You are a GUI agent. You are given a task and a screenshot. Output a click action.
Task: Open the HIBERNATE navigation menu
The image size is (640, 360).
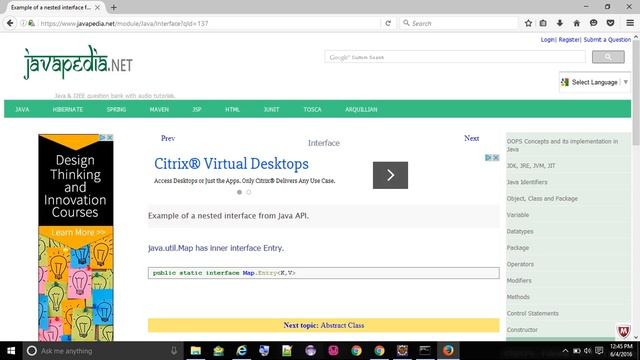point(68,109)
